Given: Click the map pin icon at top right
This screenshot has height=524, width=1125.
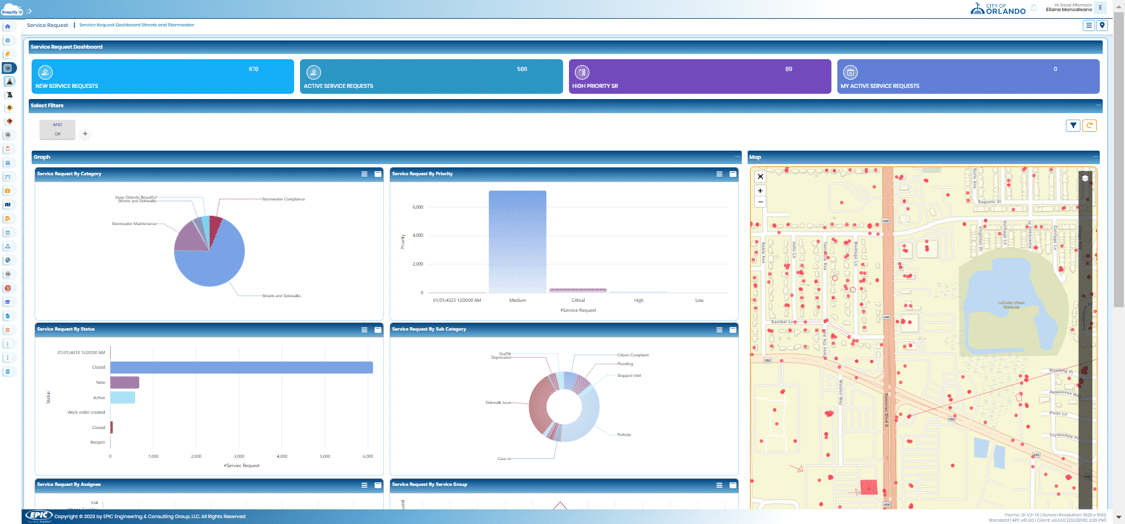Looking at the screenshot, I should coord(1102,26).
